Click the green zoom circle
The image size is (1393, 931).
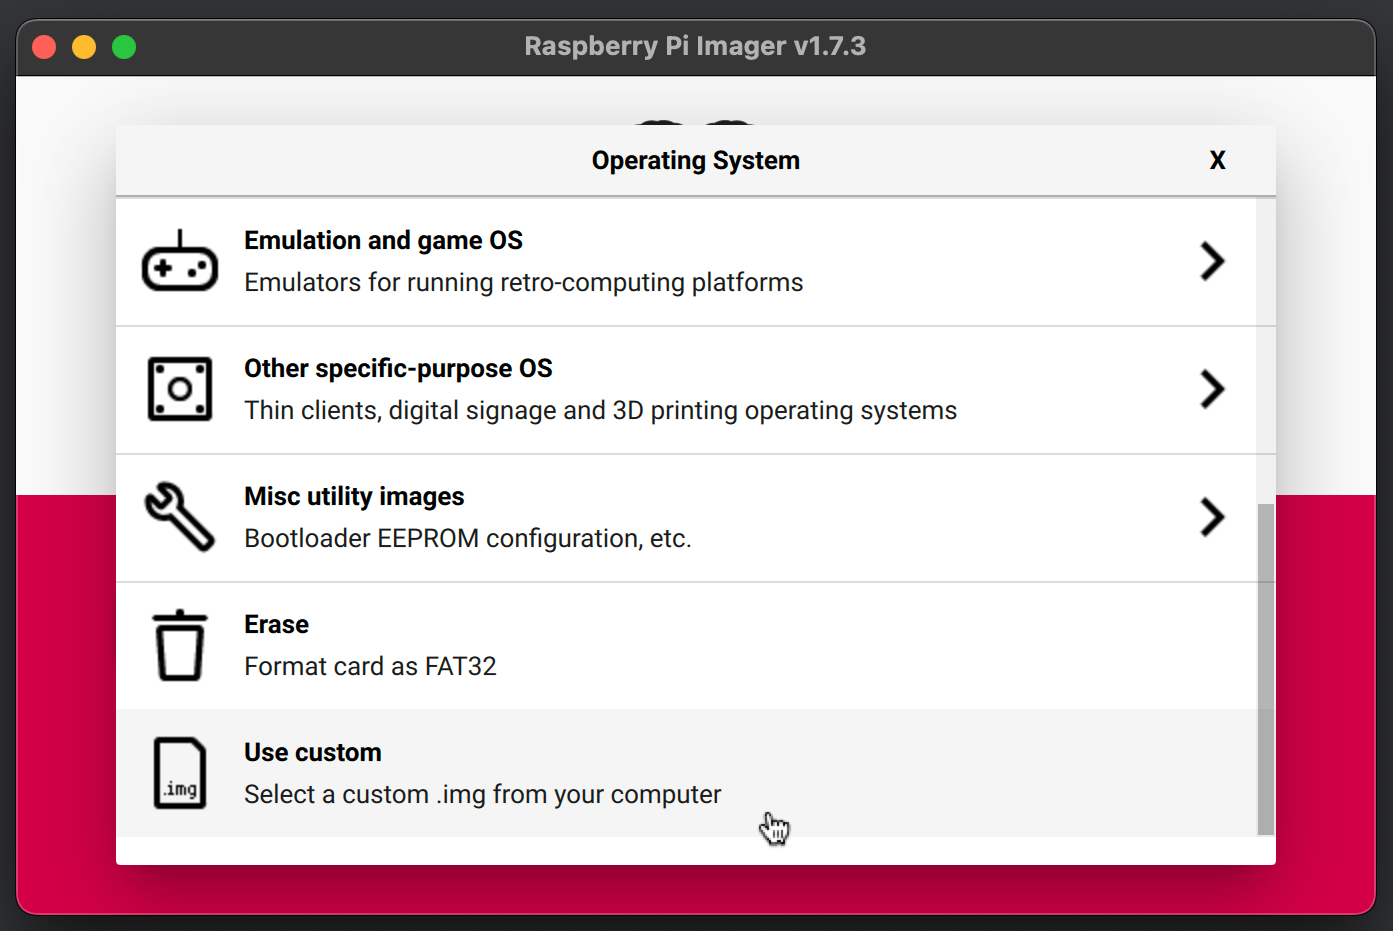(123, 46)
